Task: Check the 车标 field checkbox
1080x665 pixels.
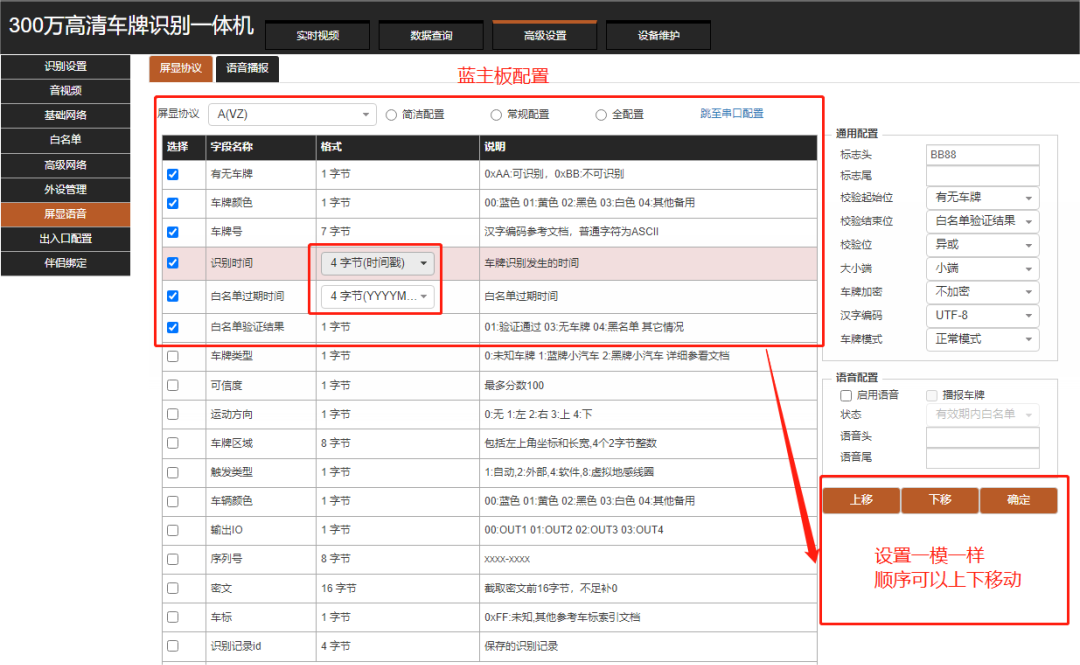Action: click(173, 617)
